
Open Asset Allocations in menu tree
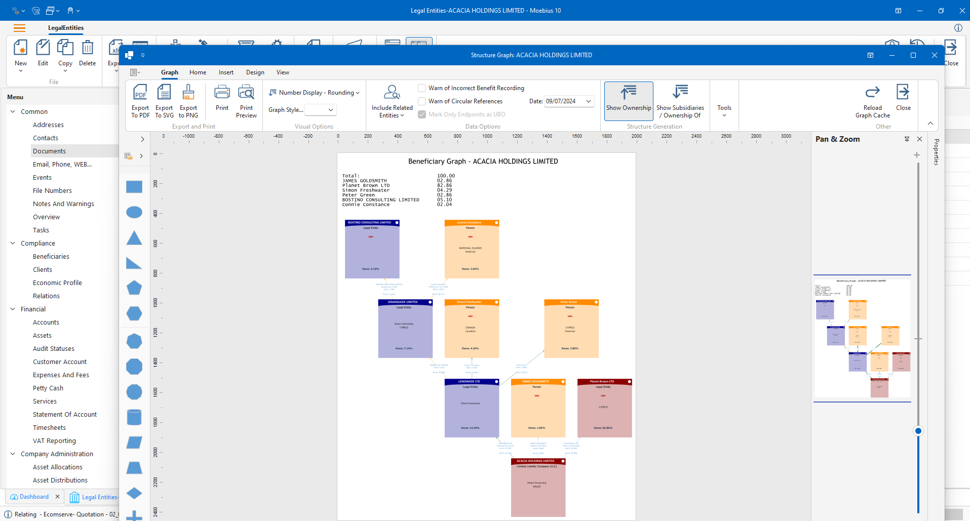(57, 467)
